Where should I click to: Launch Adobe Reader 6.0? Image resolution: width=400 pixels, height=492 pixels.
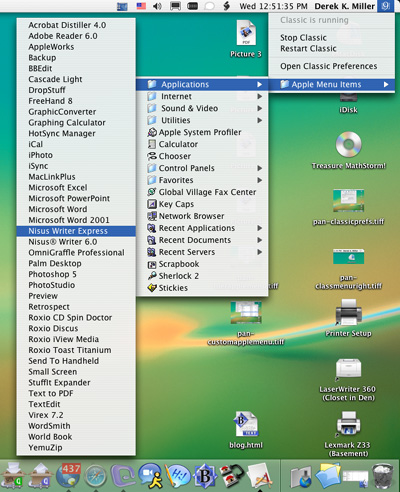pyautogui.click(x=76, y=36)
